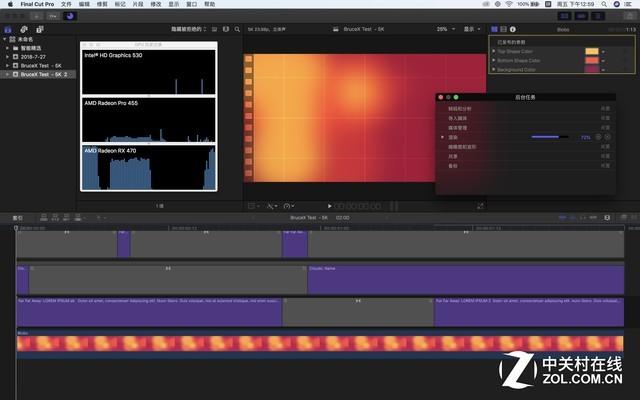Show or hide the Inspector panel button
The image size is (640, 400).
598,16
